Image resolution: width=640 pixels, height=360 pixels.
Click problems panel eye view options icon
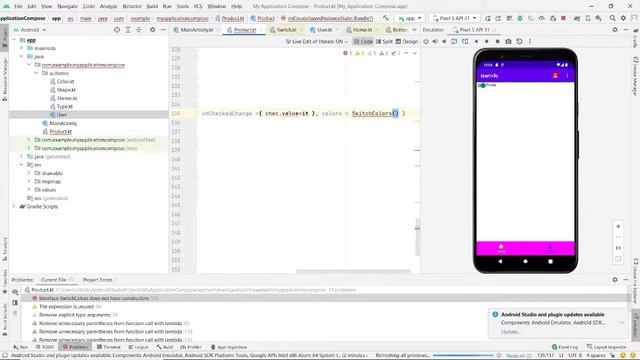(x=15, y=292)
